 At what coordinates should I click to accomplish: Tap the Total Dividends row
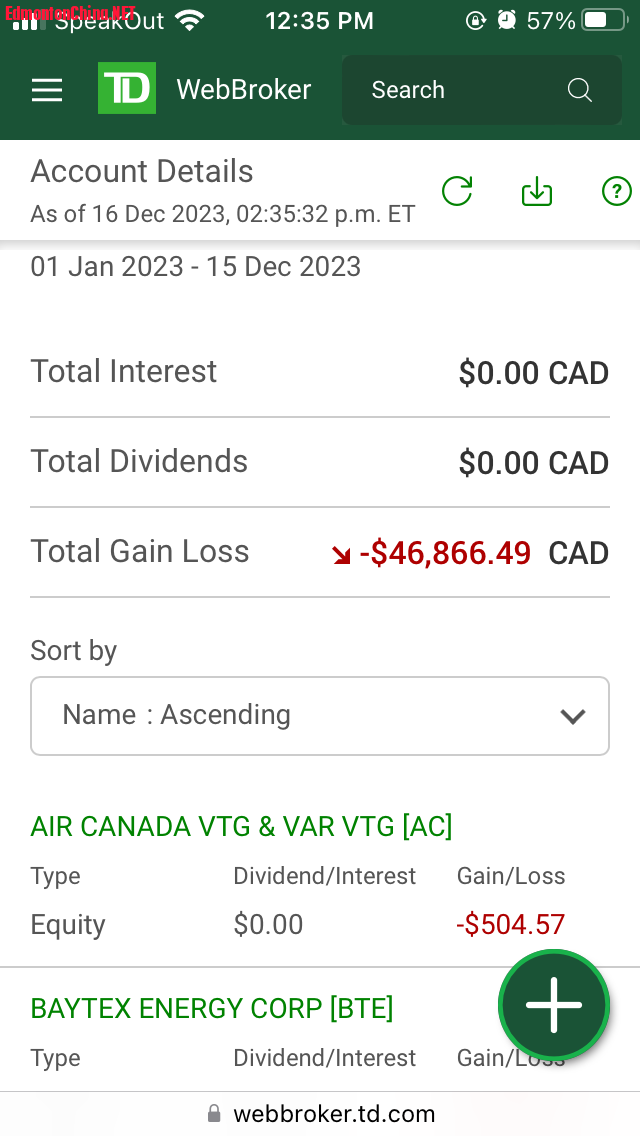320,462
